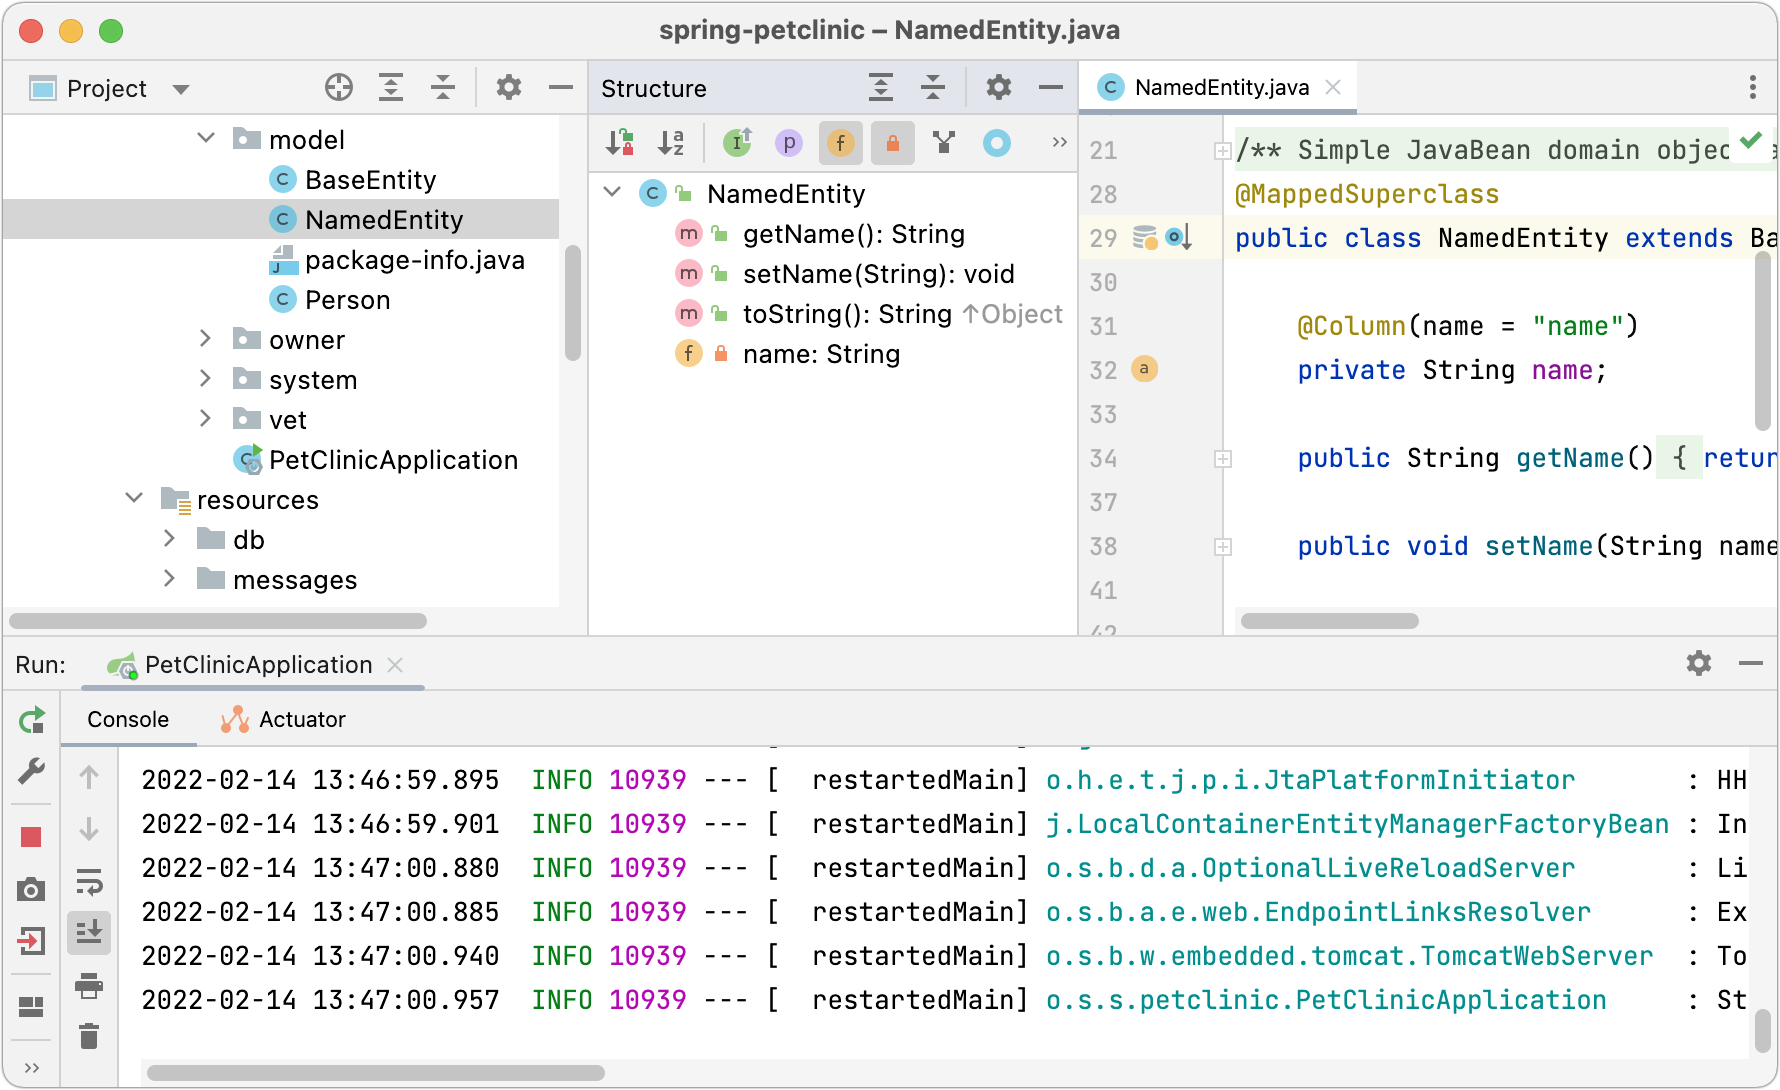Screen dimensions: 1780x1090
Task: Open the Project panel settings gear
Action: pos(509,88)
